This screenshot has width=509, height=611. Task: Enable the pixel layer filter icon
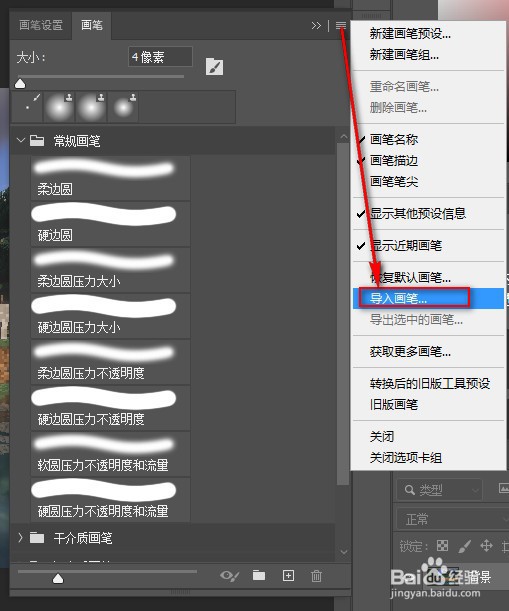(x=504, y=488)
